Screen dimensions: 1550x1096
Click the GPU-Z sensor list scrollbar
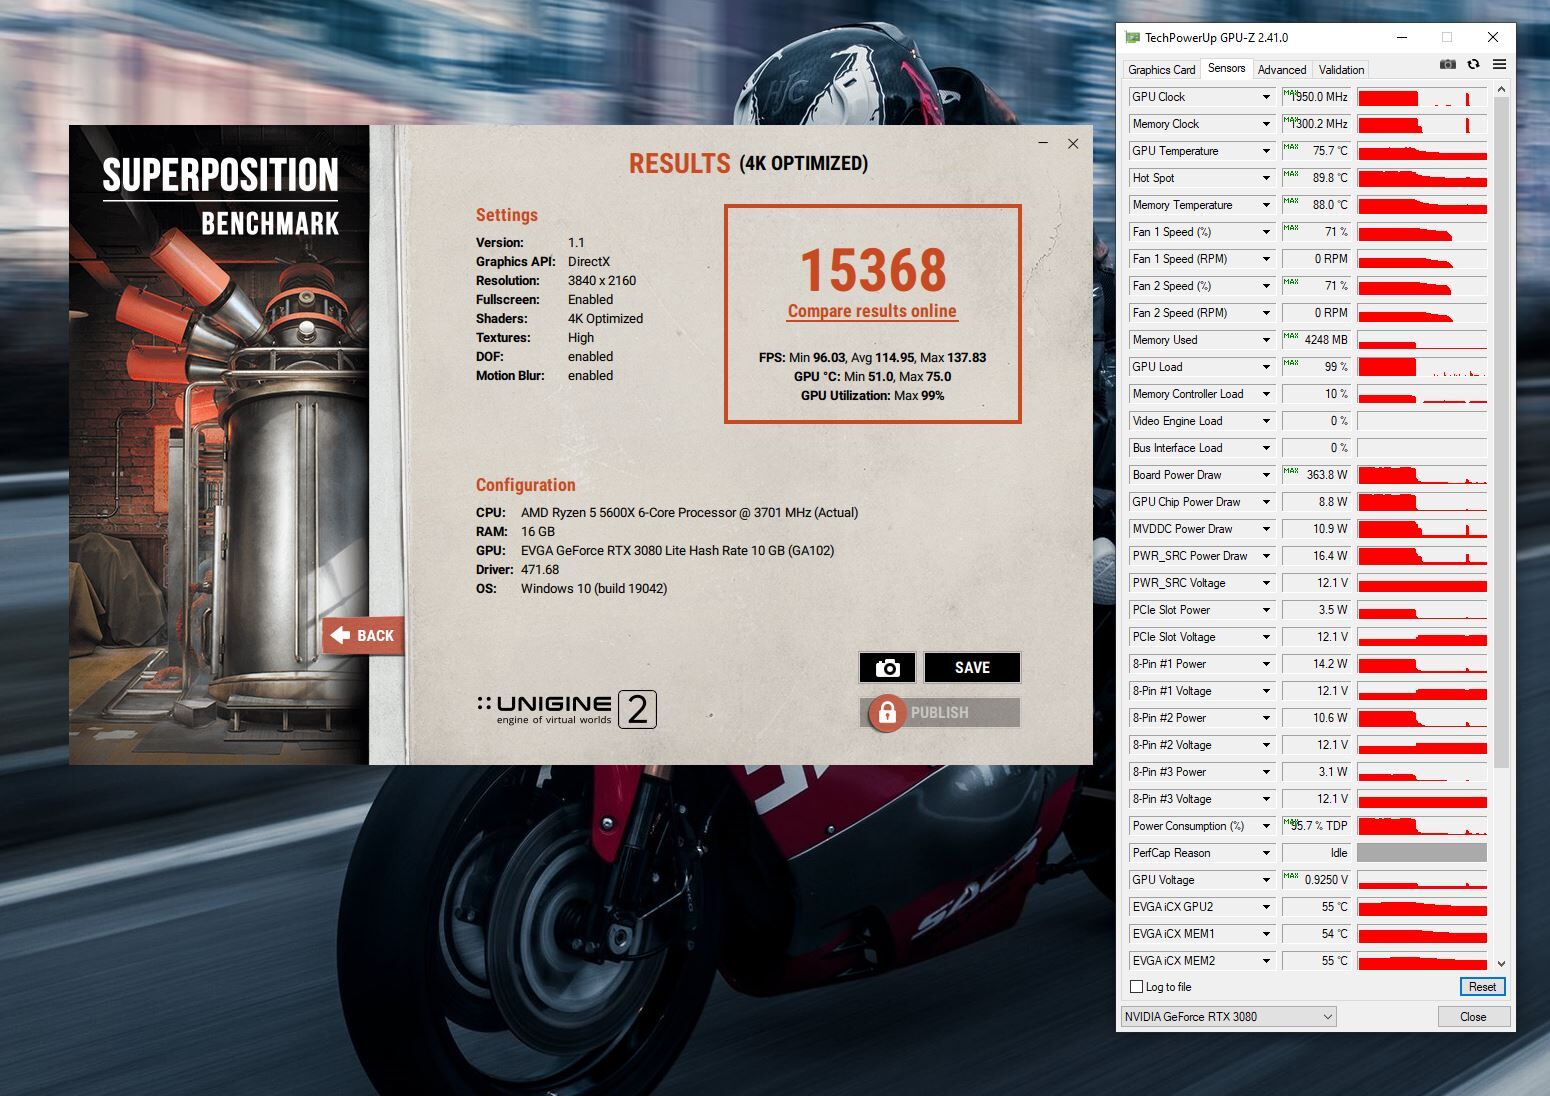(x=1501, y=433)
